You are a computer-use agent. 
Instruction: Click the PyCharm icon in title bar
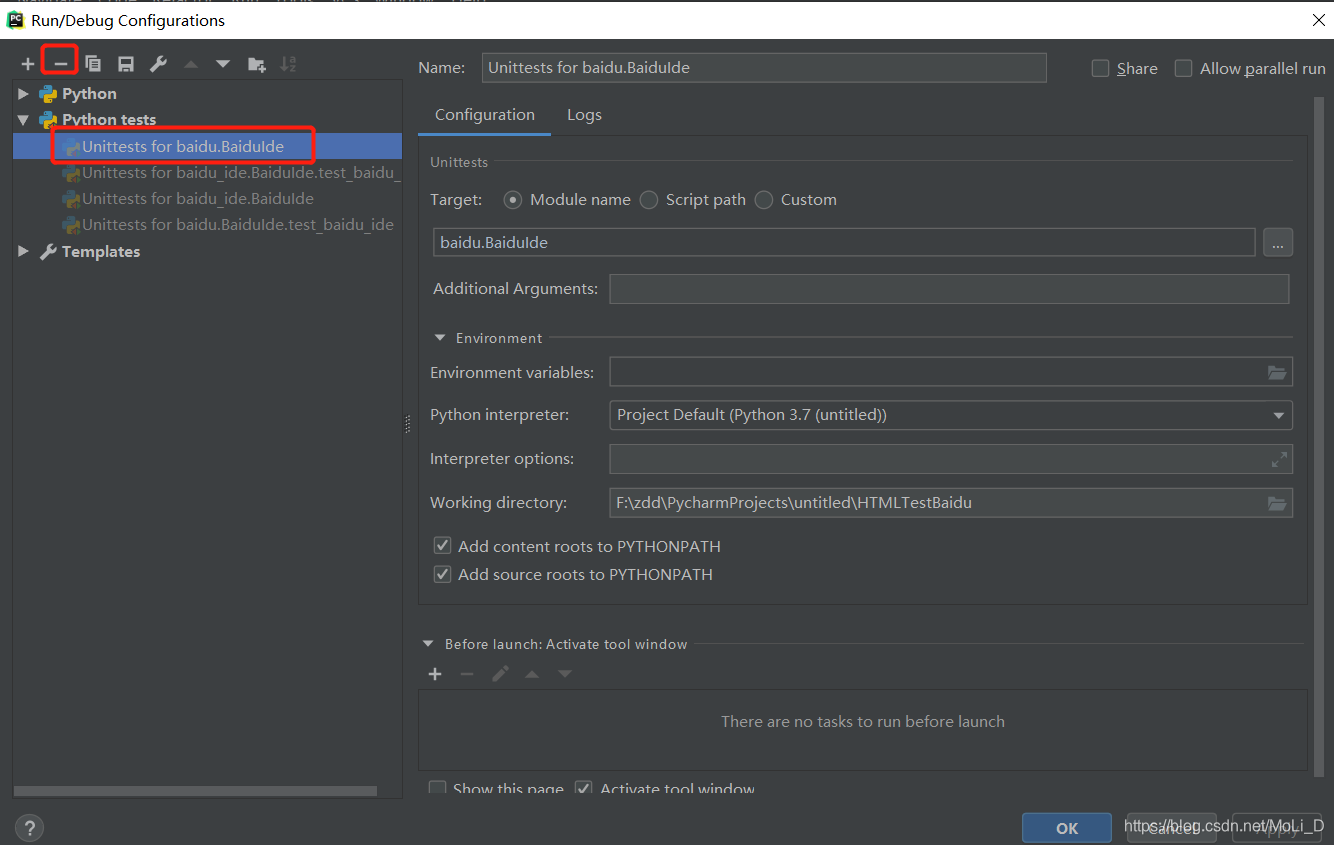[x=16, y=19]
